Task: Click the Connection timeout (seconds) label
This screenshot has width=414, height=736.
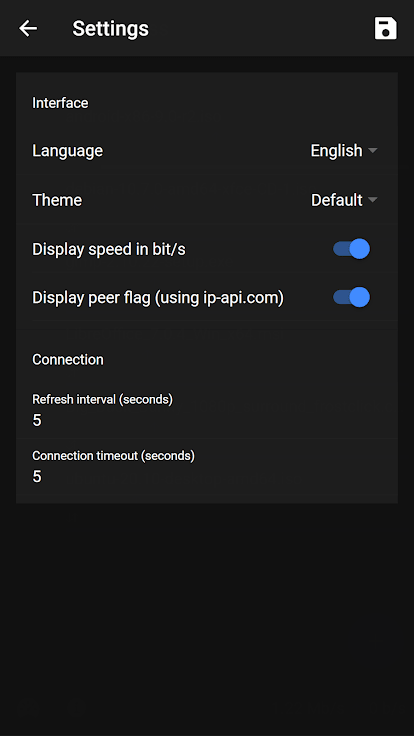Action: click(x=113, y=456)
